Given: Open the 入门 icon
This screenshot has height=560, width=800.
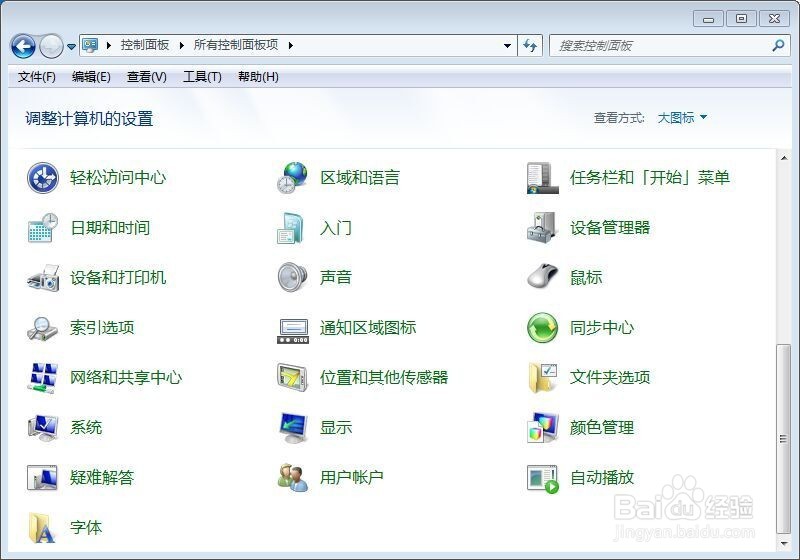Looking at the screenshot, I should coord(292,227).
